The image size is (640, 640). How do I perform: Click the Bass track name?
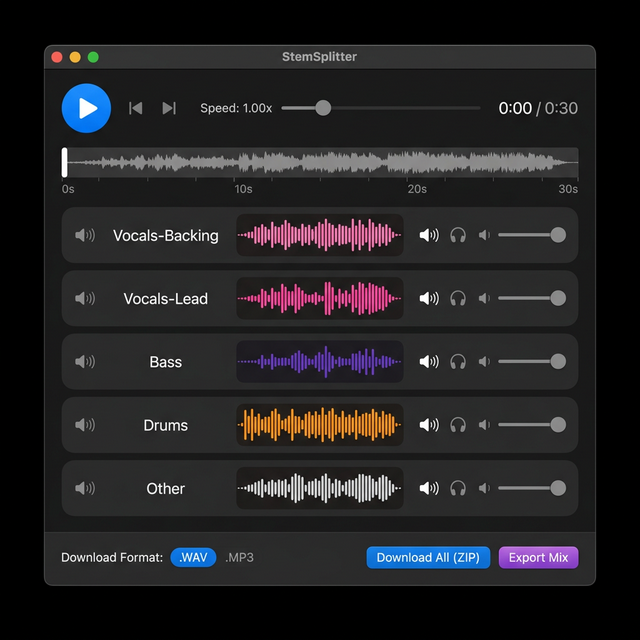pos(166,362)
